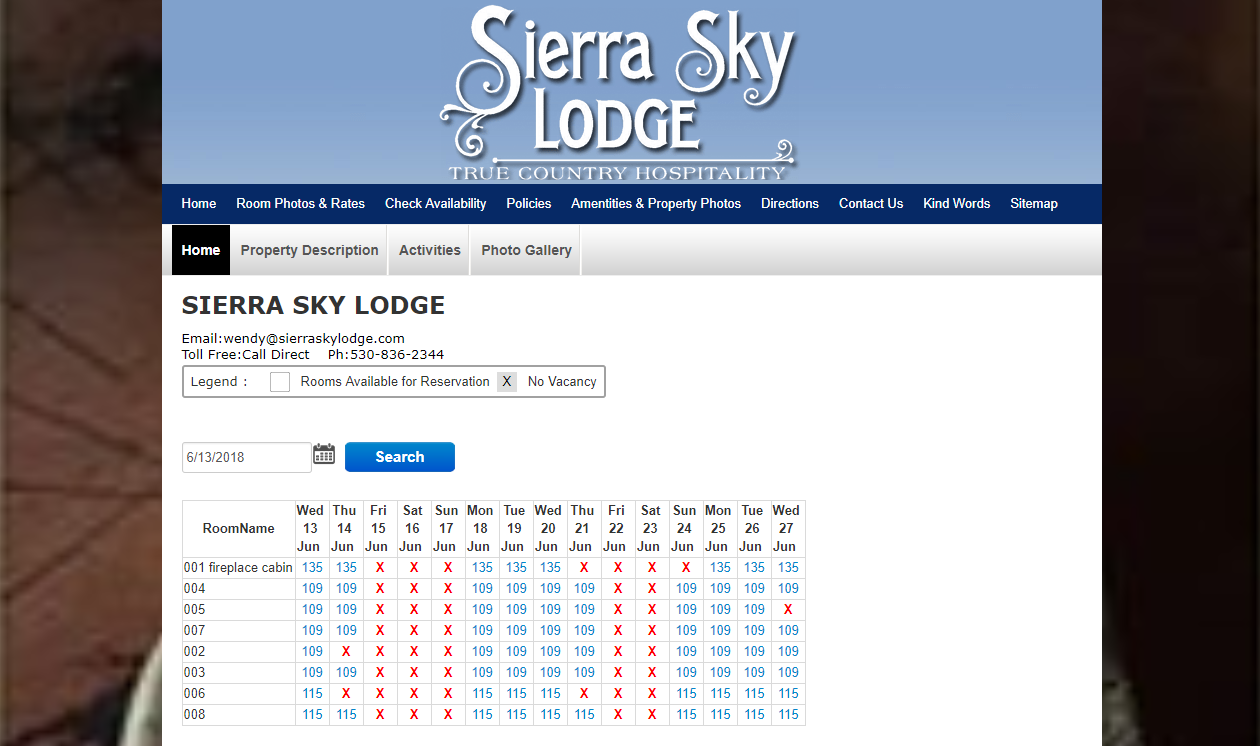The height and width of the screenshot is (746, 1260).
Task: Click the room name 007 row label
Action: [x=194, y=631]
